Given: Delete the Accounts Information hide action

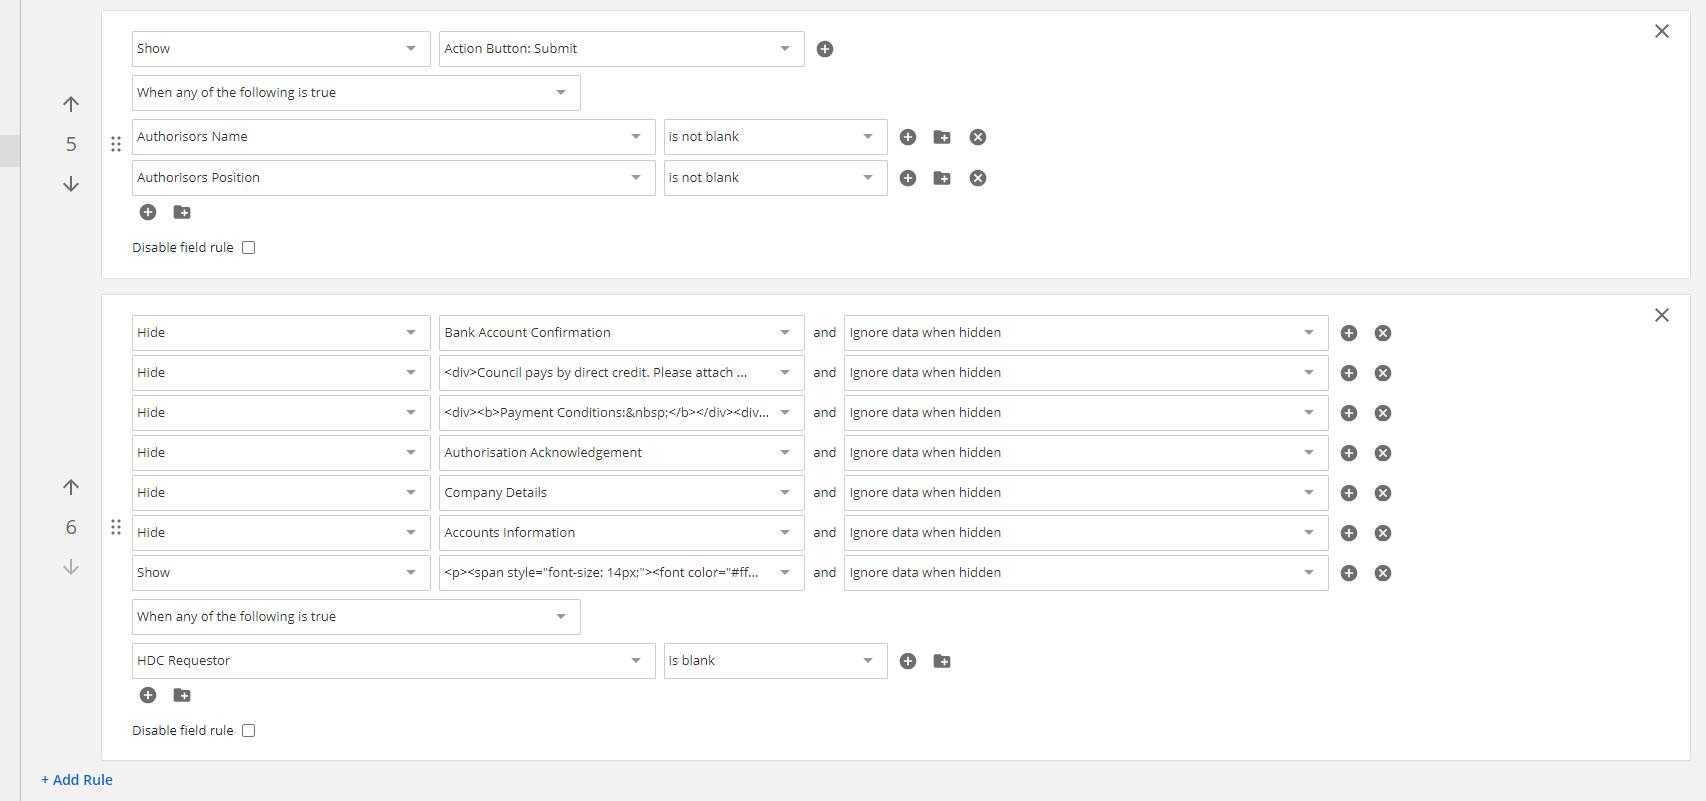Looking at the screenshot, I should (x=1382, y=533).
